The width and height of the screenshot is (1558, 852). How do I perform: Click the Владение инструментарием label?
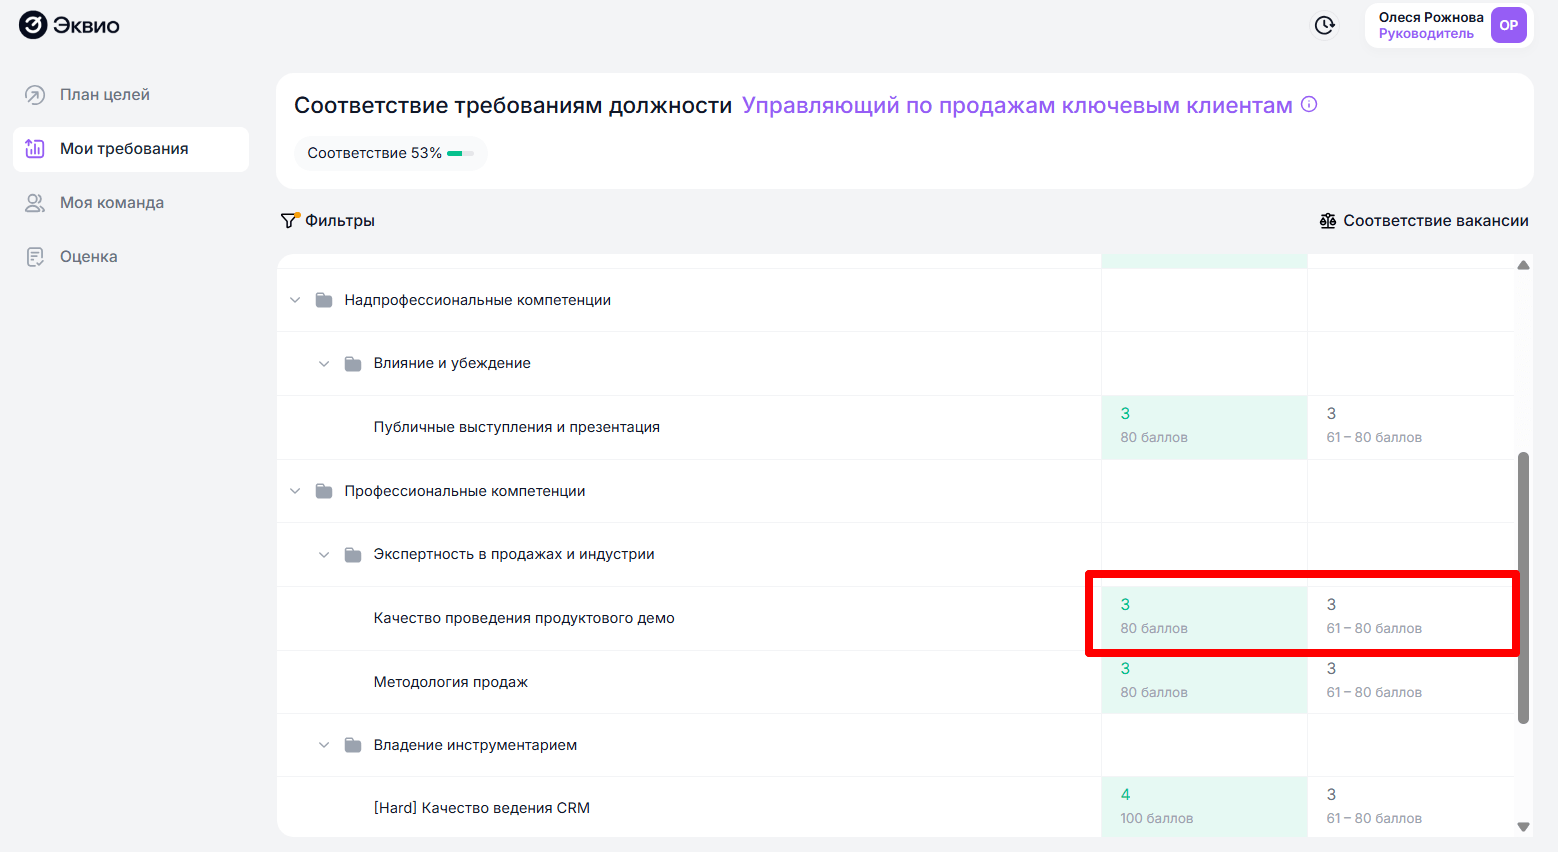point(475,745)
